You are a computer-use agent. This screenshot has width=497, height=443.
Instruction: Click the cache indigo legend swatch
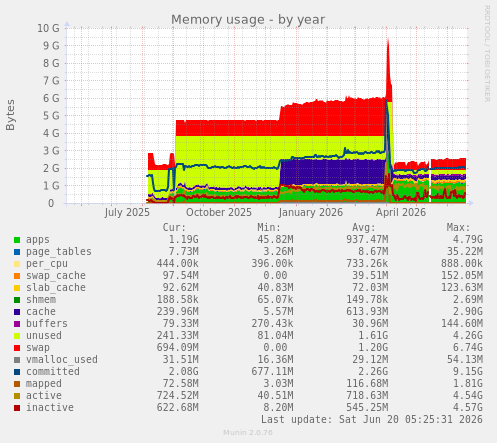click(17, 312)
